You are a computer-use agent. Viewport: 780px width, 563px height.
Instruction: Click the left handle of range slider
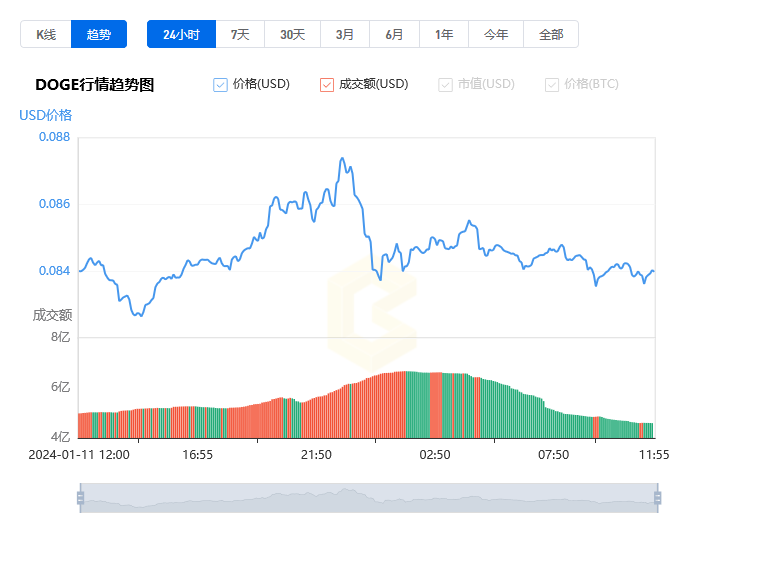click(x=80, y=498)
